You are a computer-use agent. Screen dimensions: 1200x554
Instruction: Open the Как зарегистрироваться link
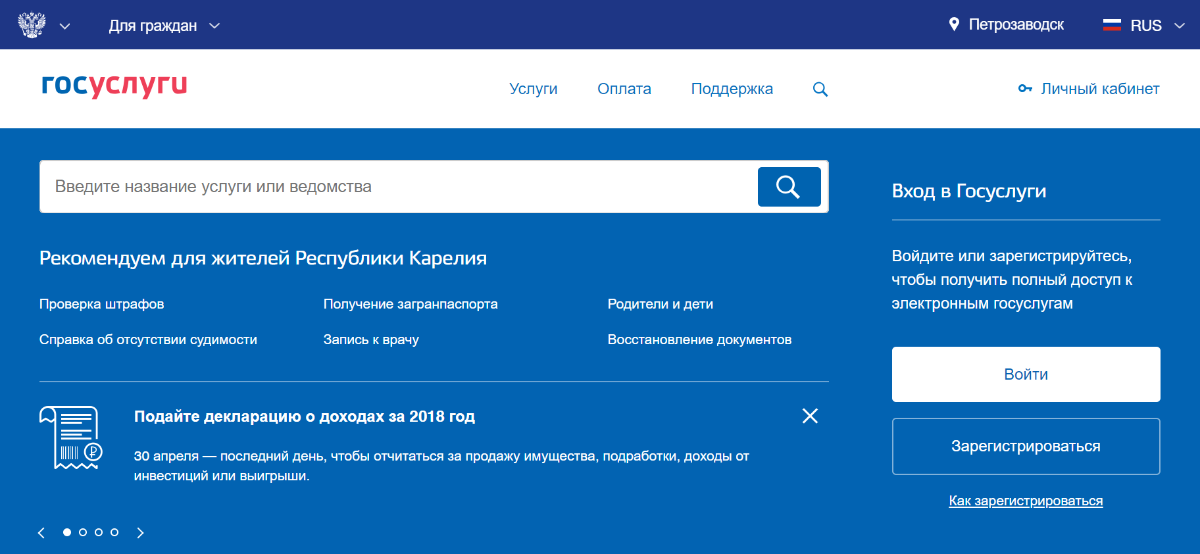(x=1026, y=501)
